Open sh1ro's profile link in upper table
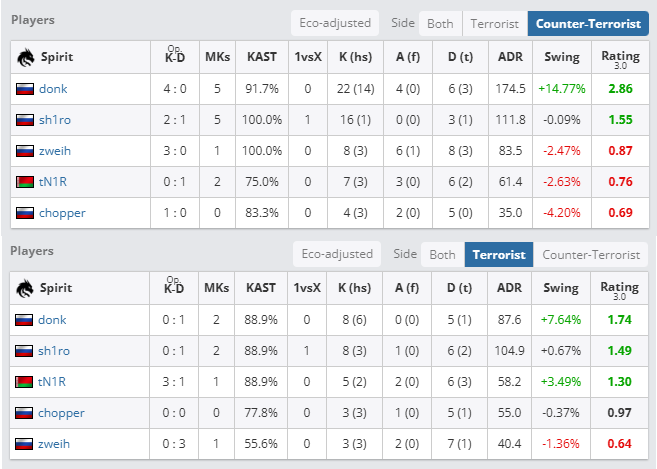Image resolution: width=657 pixels, height=469 pixels. (x=54, y=120)
